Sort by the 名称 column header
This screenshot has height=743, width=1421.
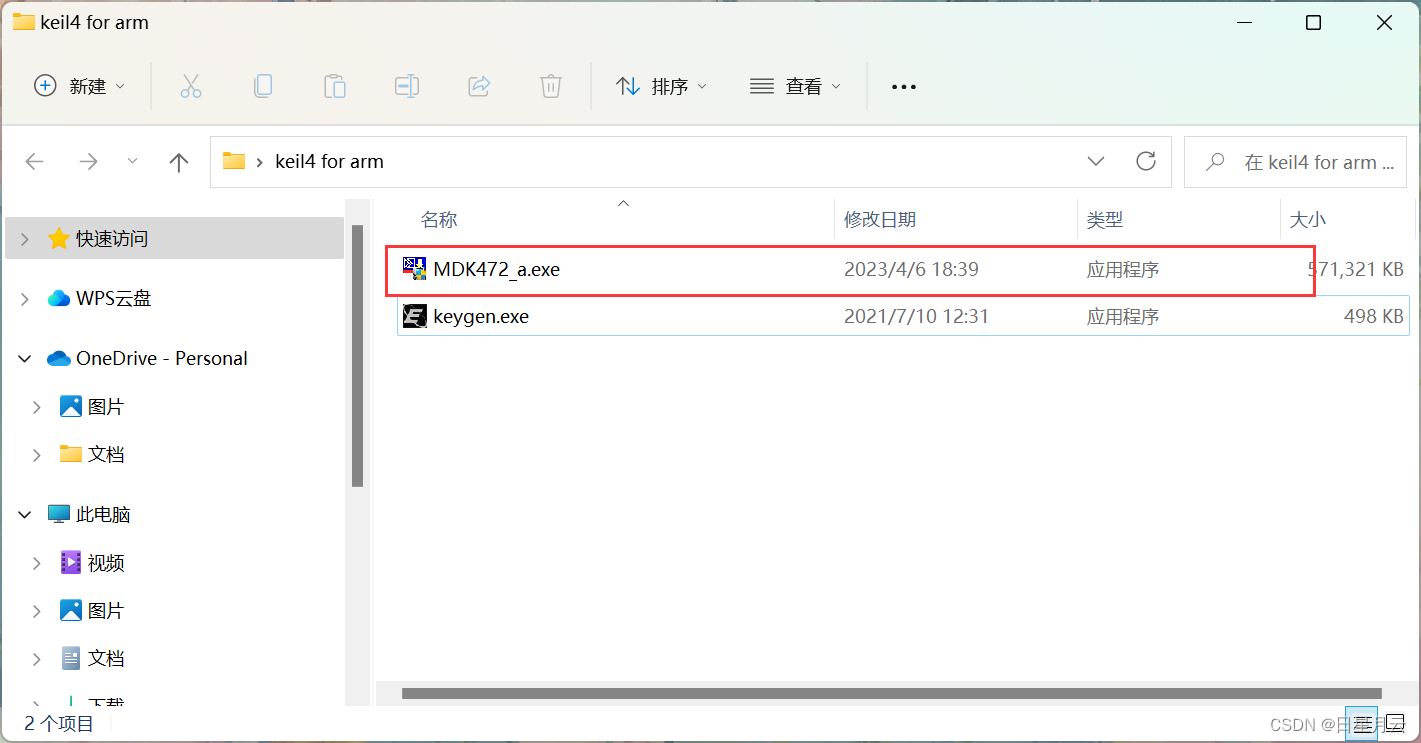[439, 219]
